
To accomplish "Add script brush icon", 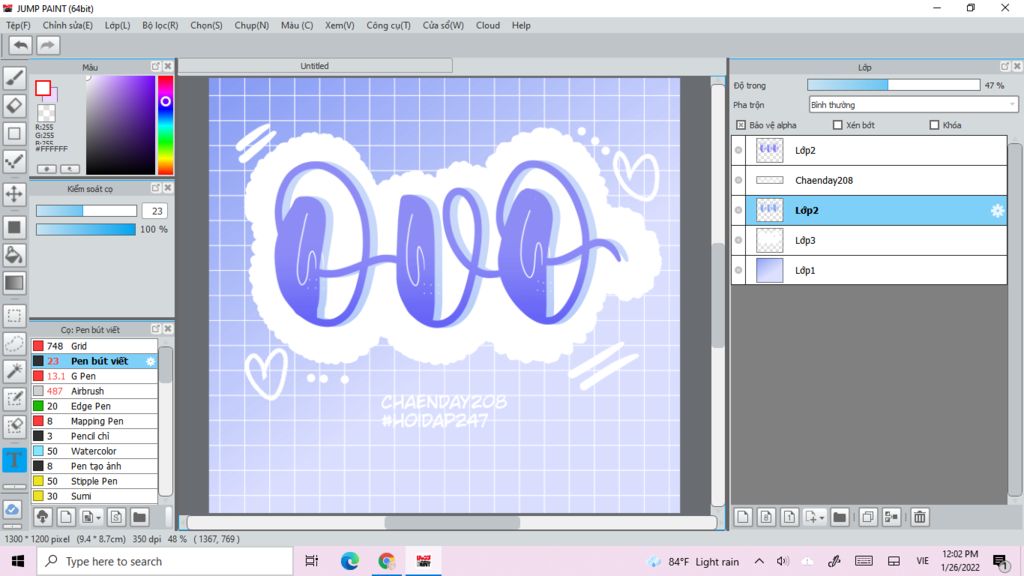I will 116,517.
